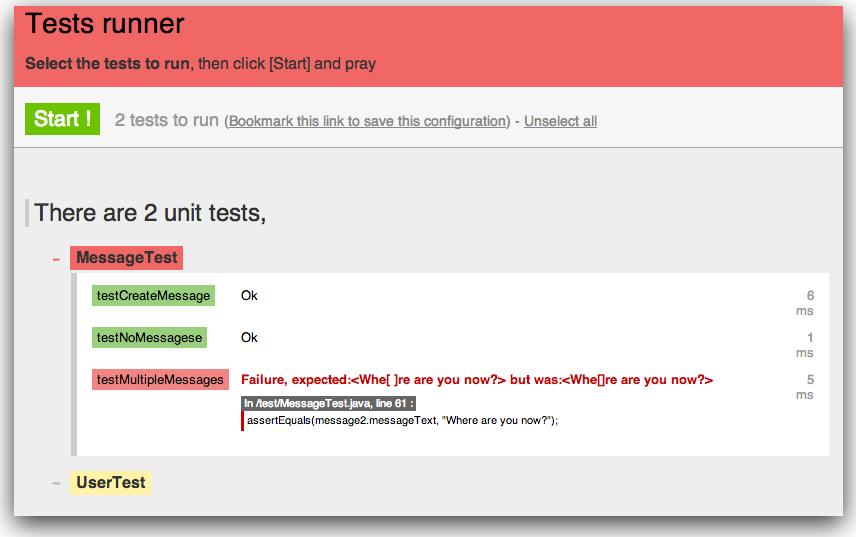Click the red Failure expected message
The width and height of the screenshot is (856, 537).
pos(476,380)
